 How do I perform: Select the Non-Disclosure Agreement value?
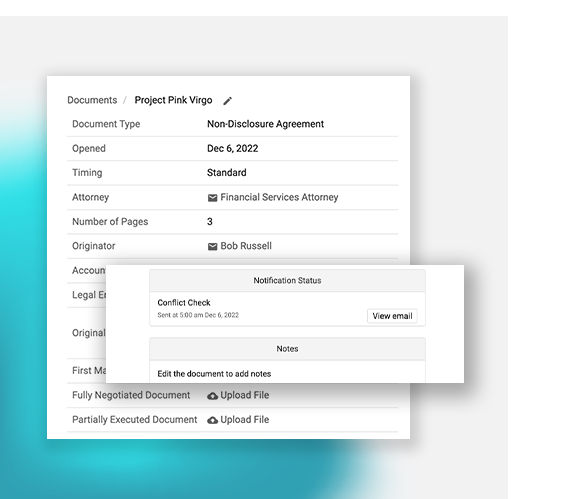[x=265, y=124]
